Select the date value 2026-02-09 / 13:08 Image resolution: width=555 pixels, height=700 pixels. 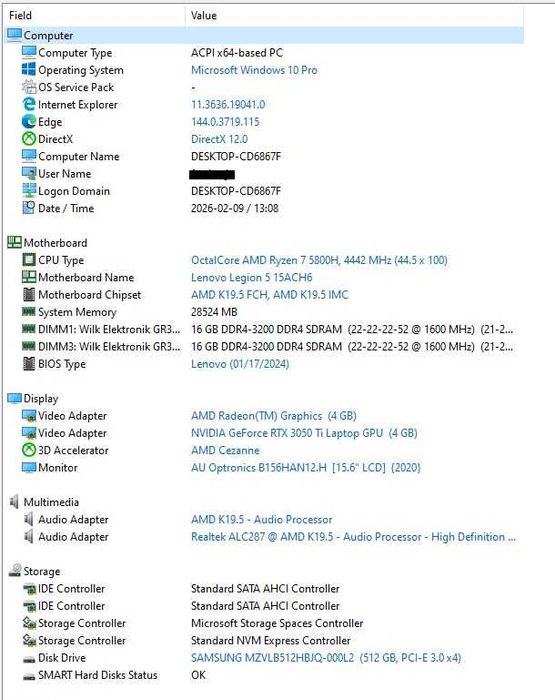point(234,208)
